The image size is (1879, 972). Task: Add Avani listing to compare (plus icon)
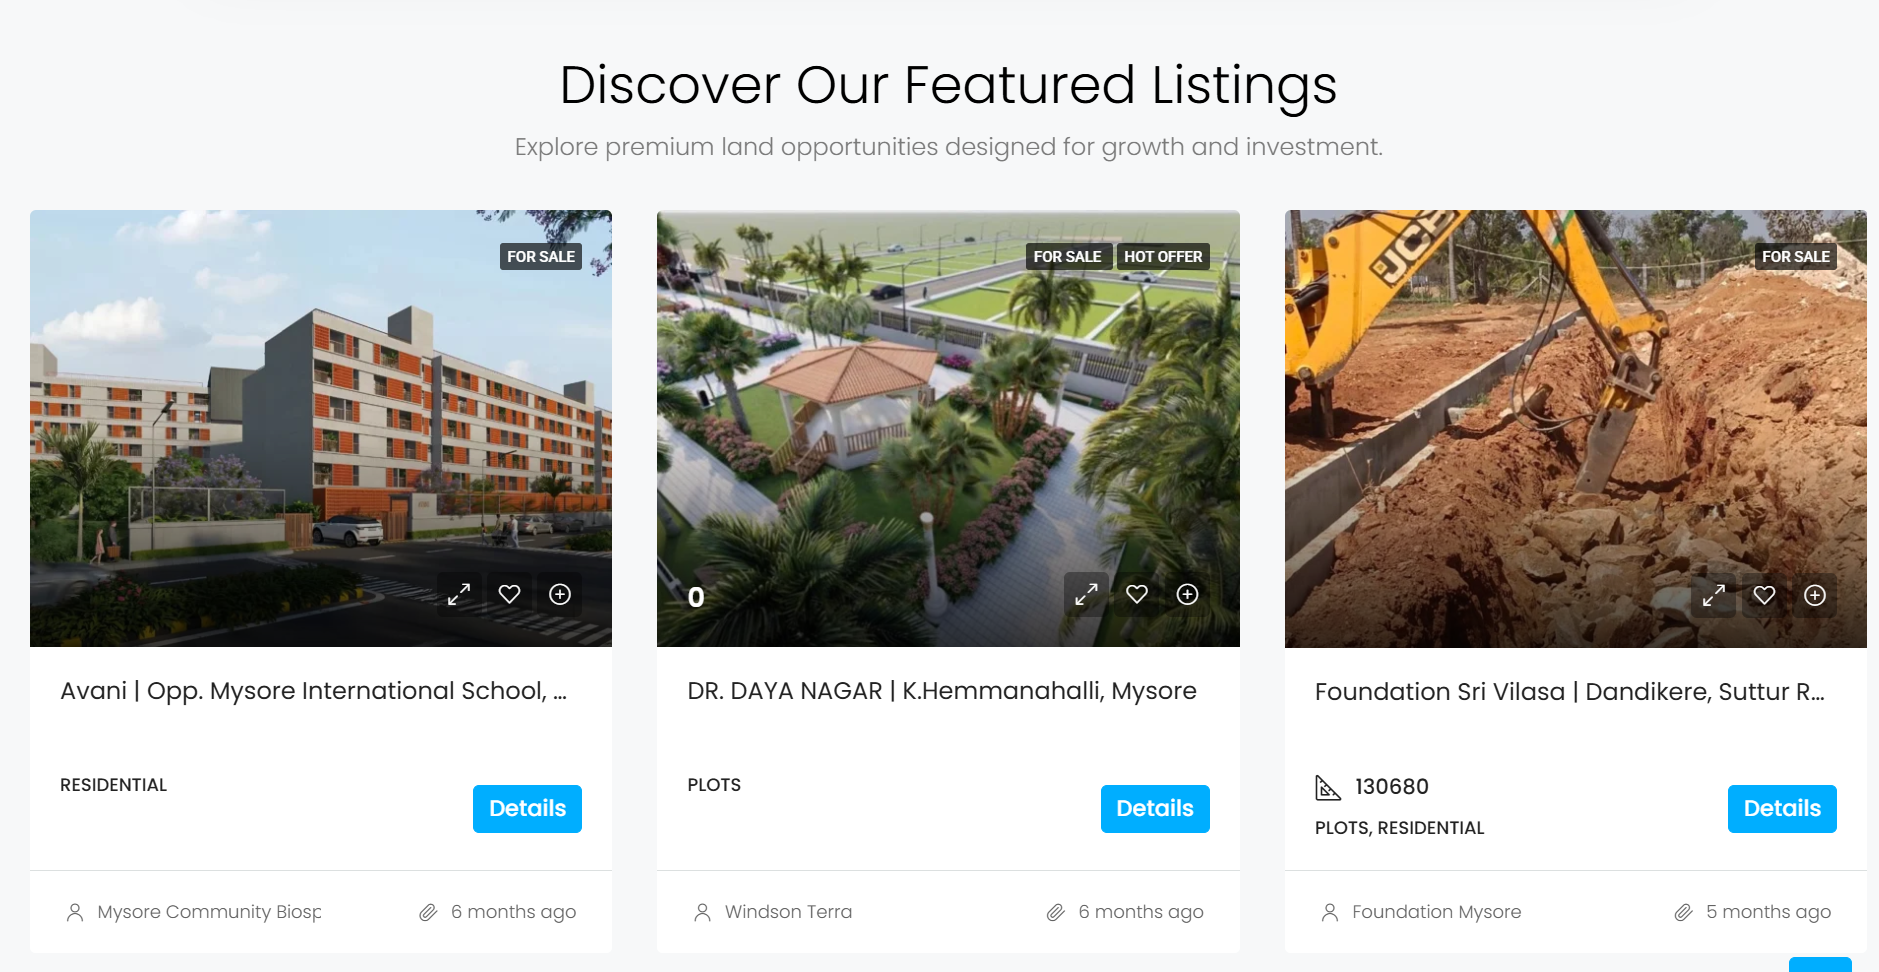[560, 595]
